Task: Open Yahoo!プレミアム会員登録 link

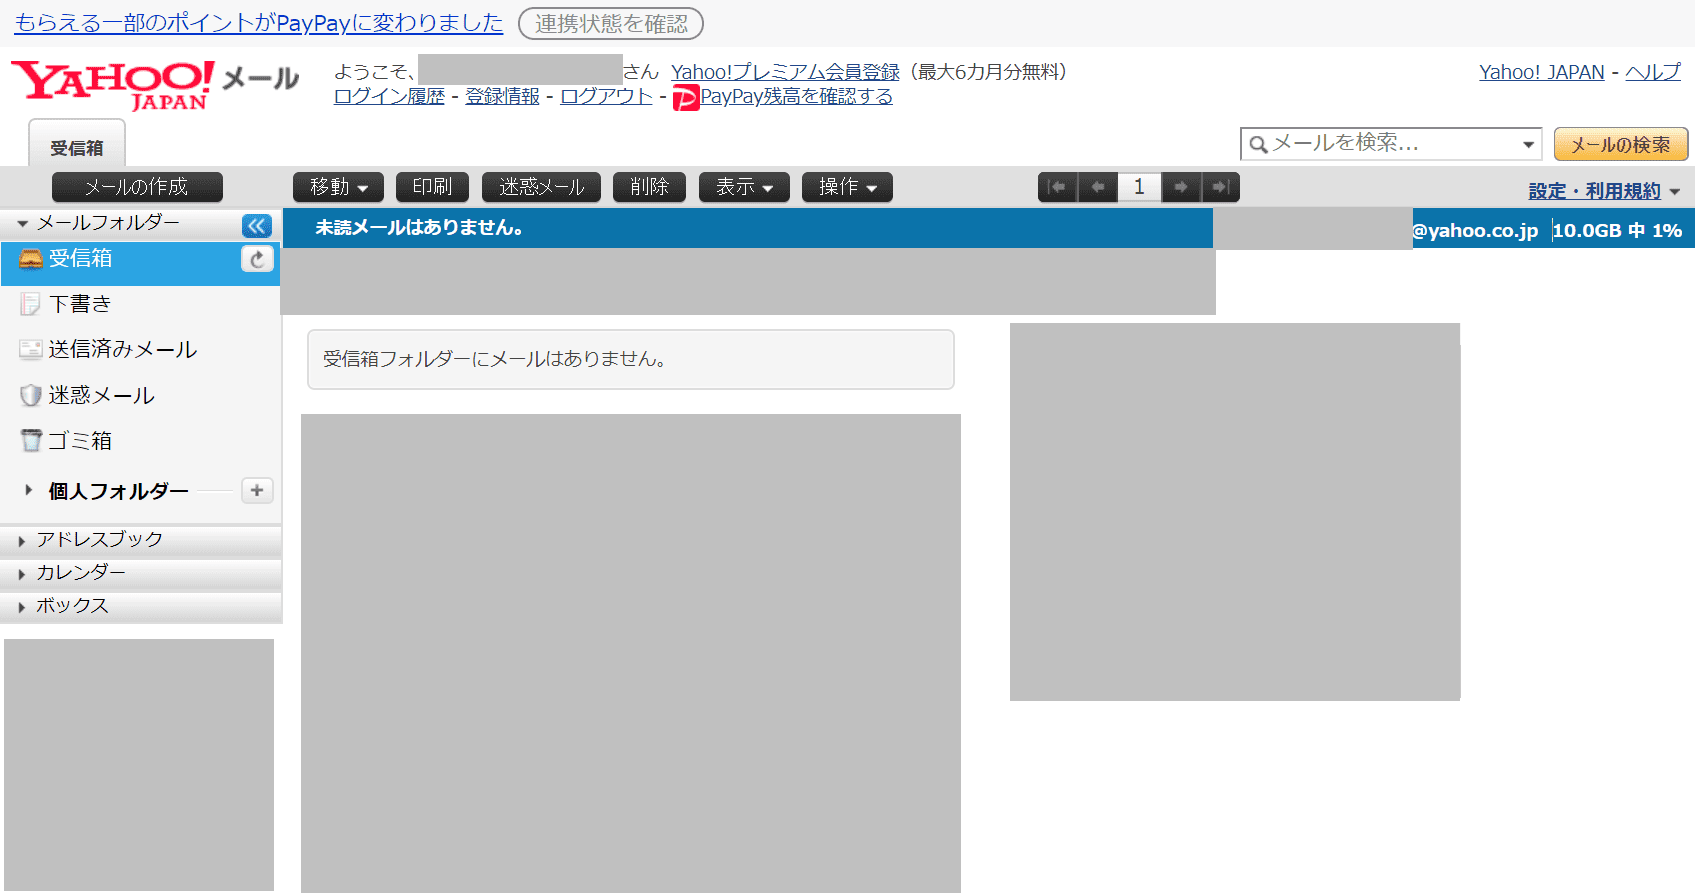Action: click(x=785, y=72)
